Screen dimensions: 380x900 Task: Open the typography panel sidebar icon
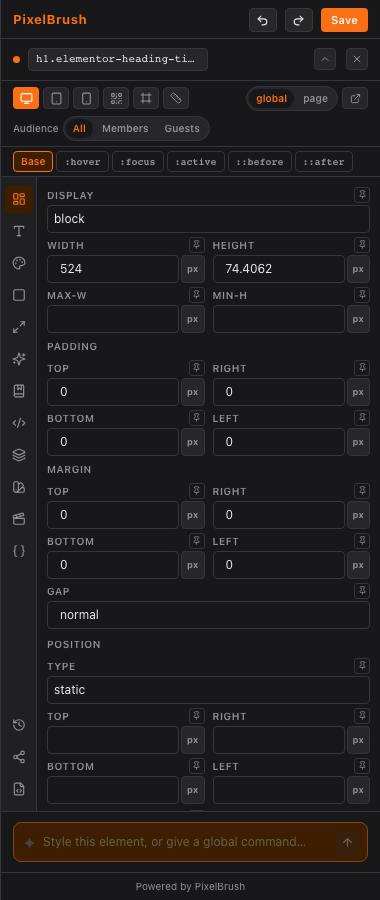point(19,231)
